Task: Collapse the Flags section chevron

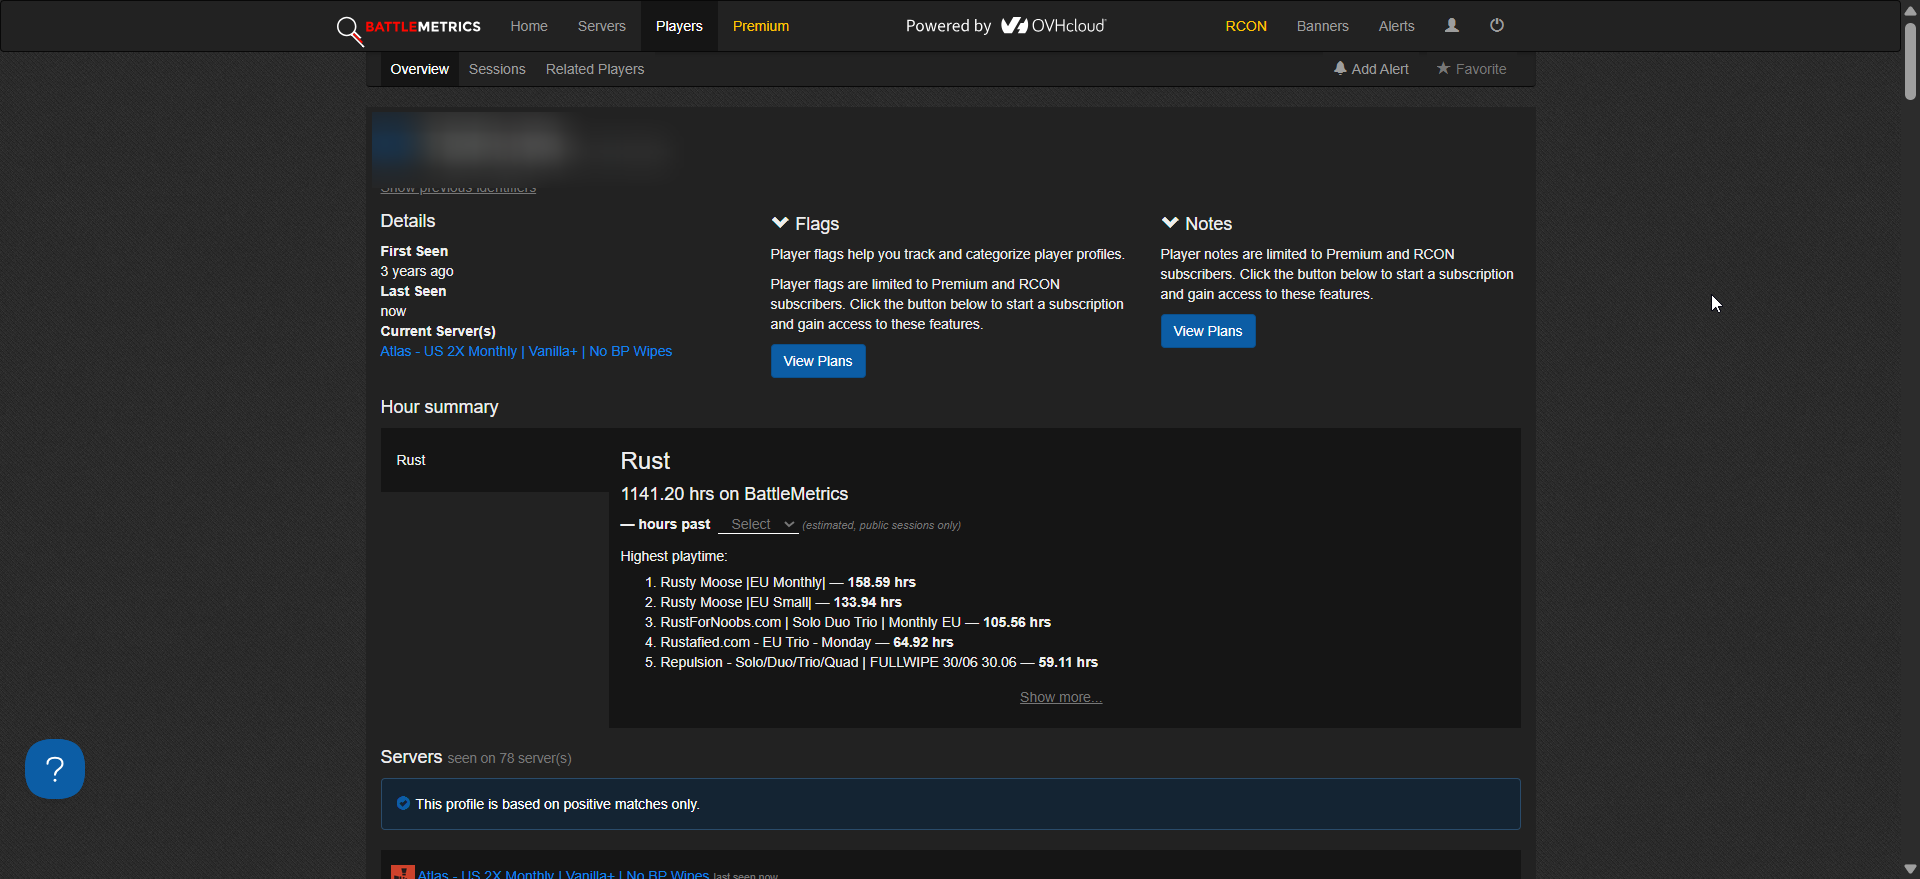Action: pos(780,223)
